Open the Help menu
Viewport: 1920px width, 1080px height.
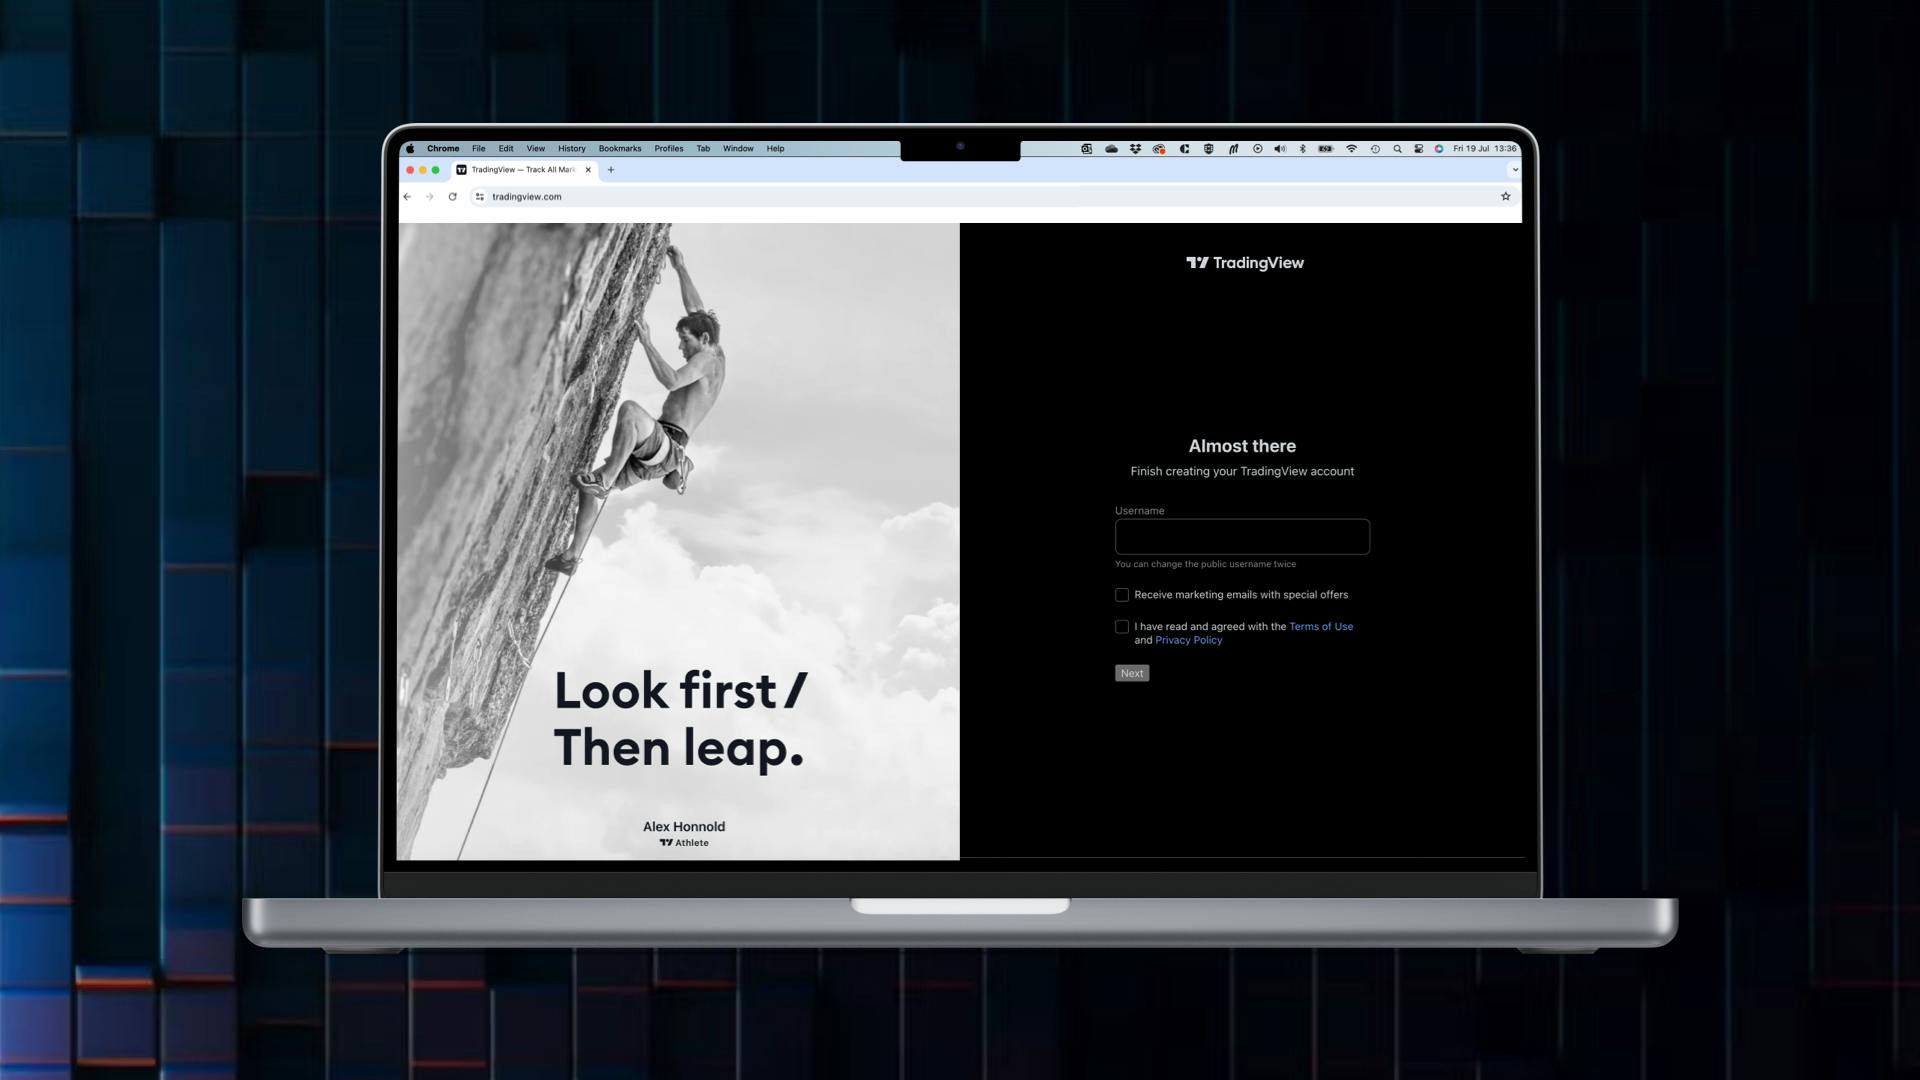[x=775, y=149]
